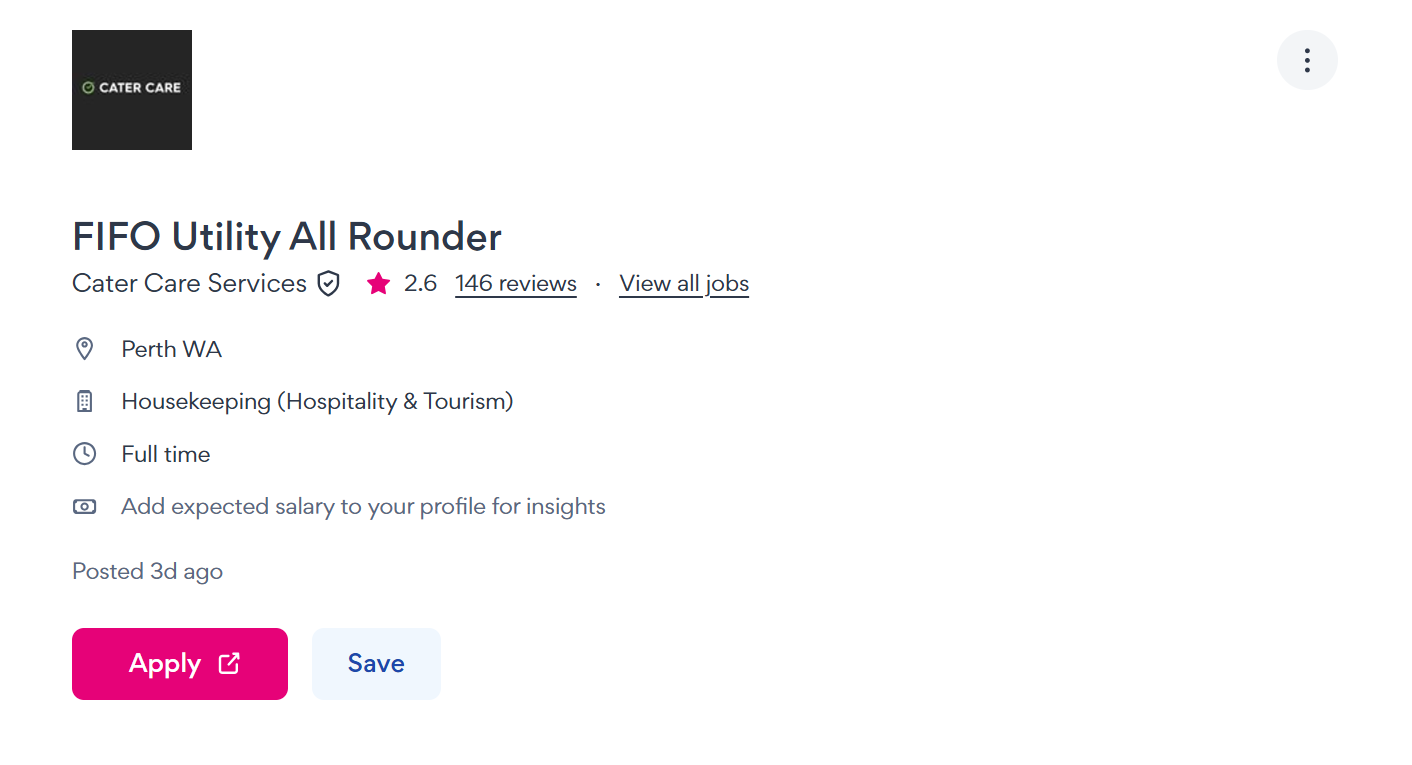Click the external link icon on Apply
Image resolution: width=1412 pixels, height=765 pixels.
[229, 663]
